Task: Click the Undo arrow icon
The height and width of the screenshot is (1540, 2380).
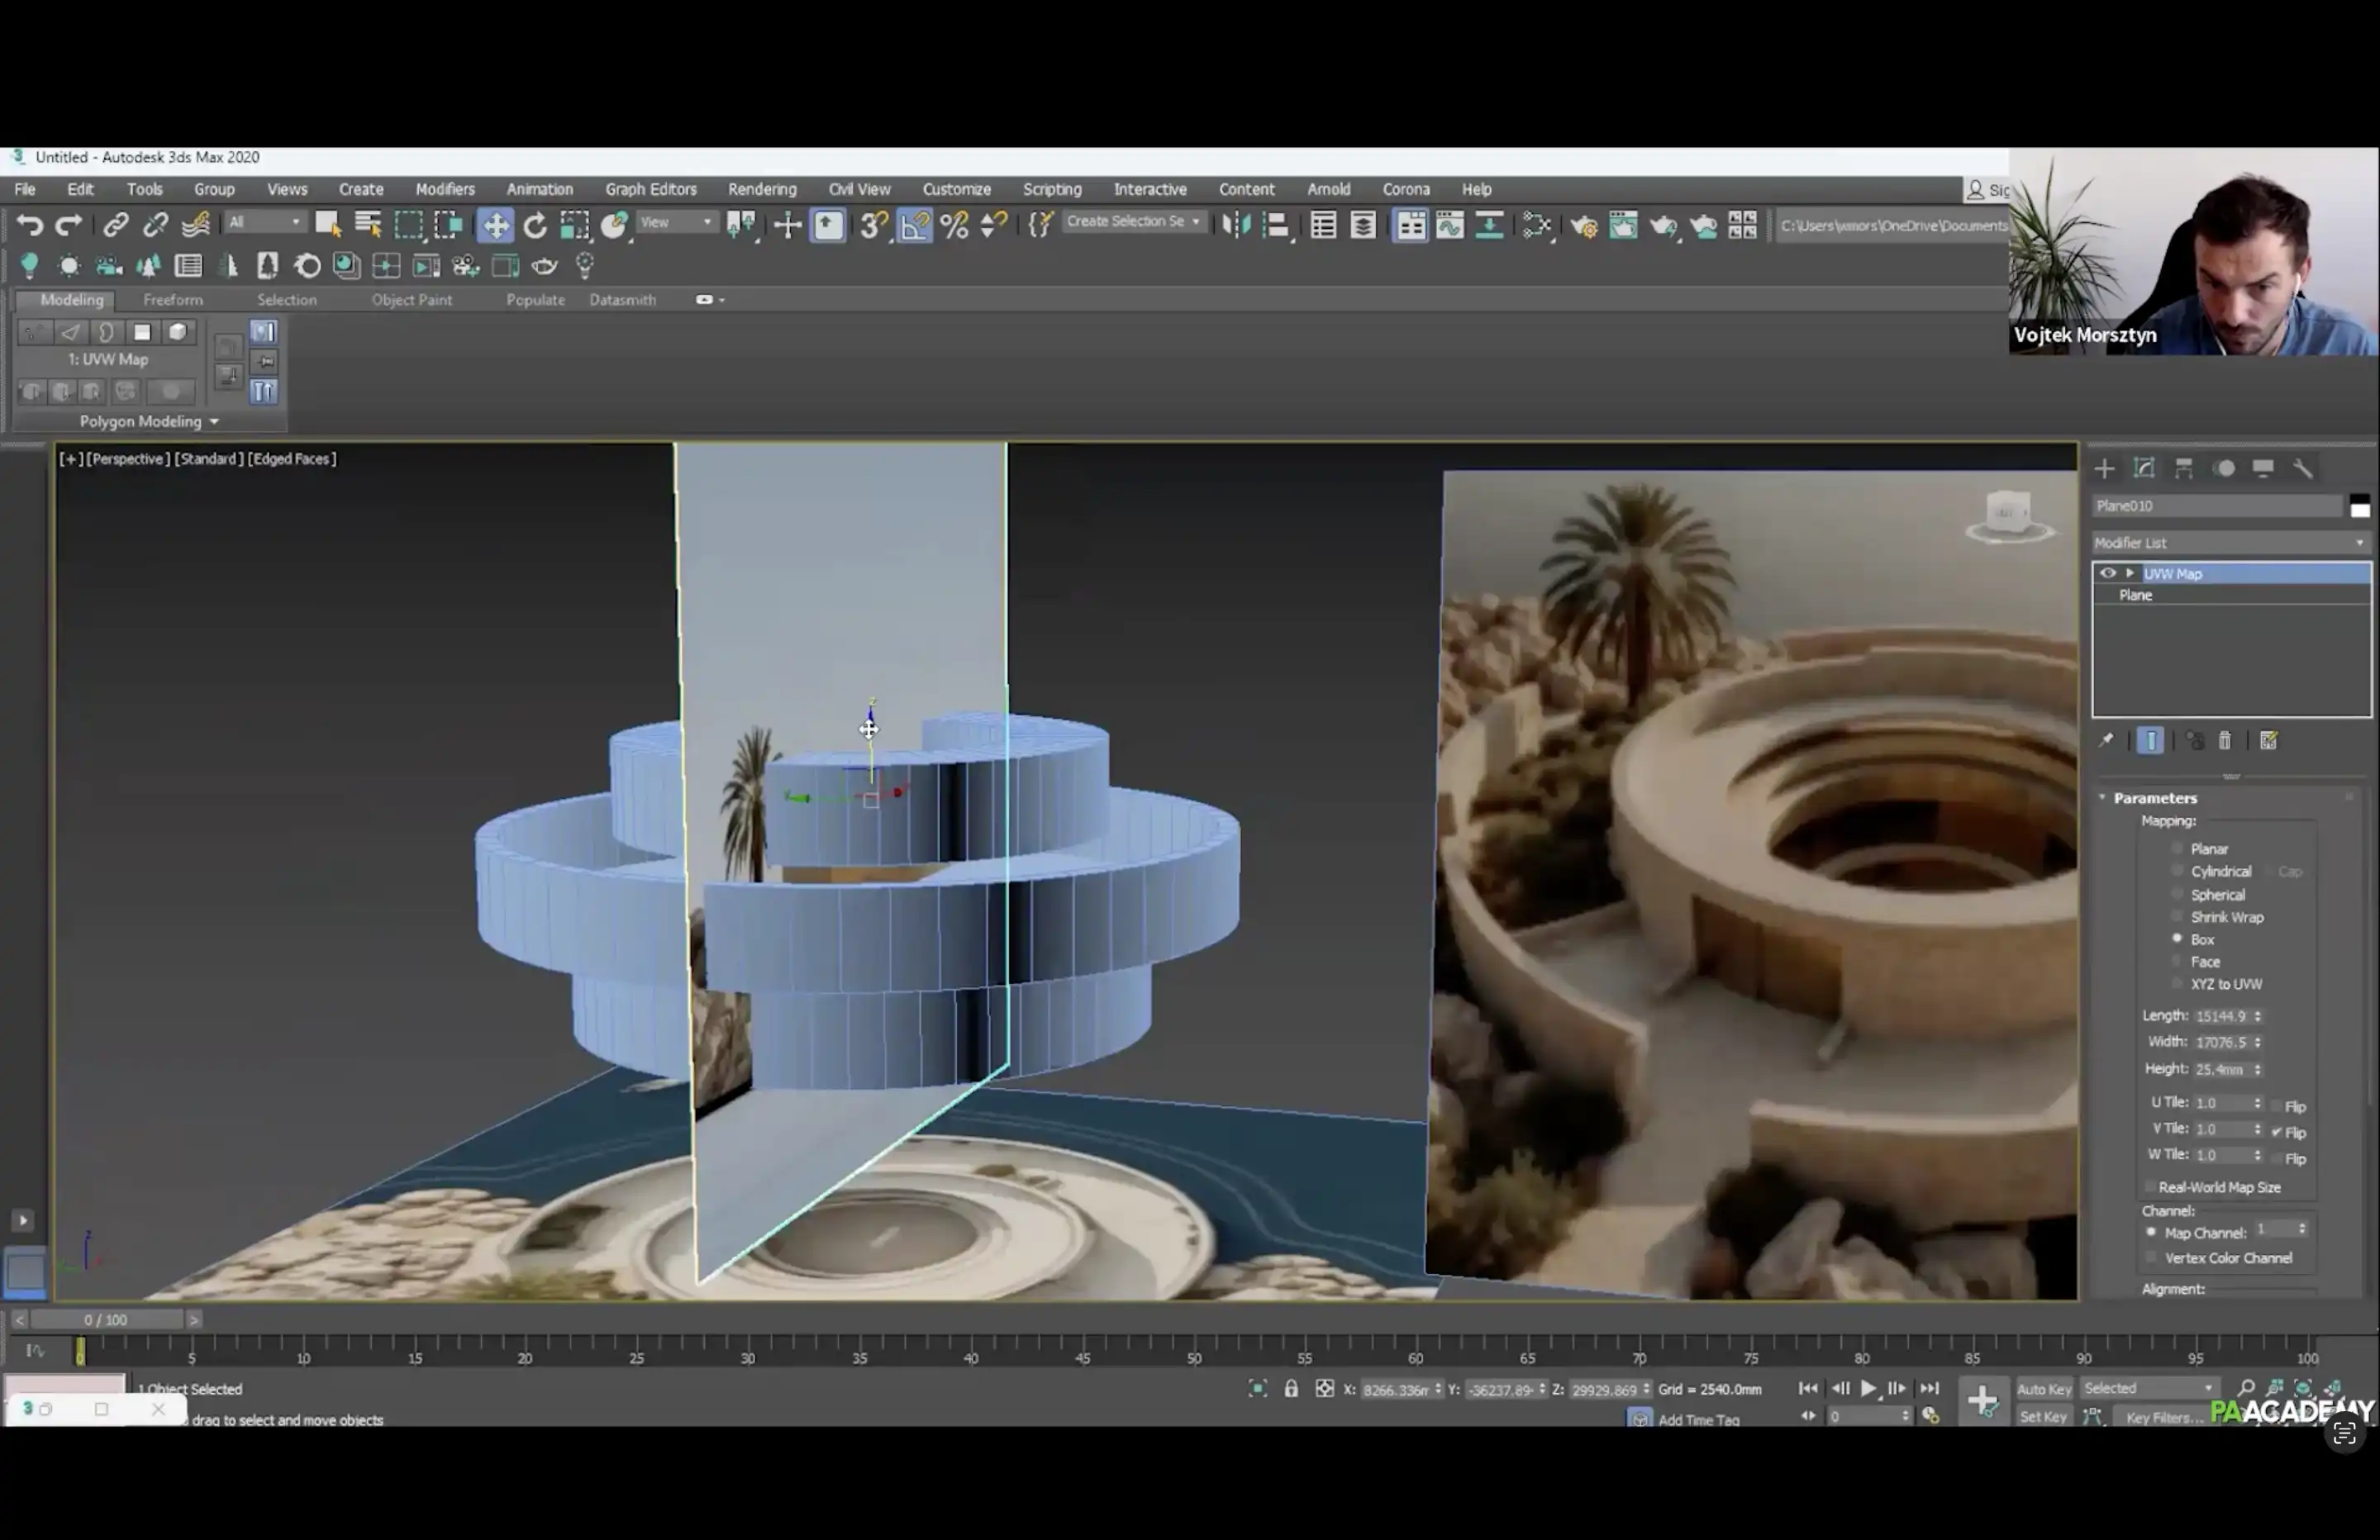Action: [30, 225]
